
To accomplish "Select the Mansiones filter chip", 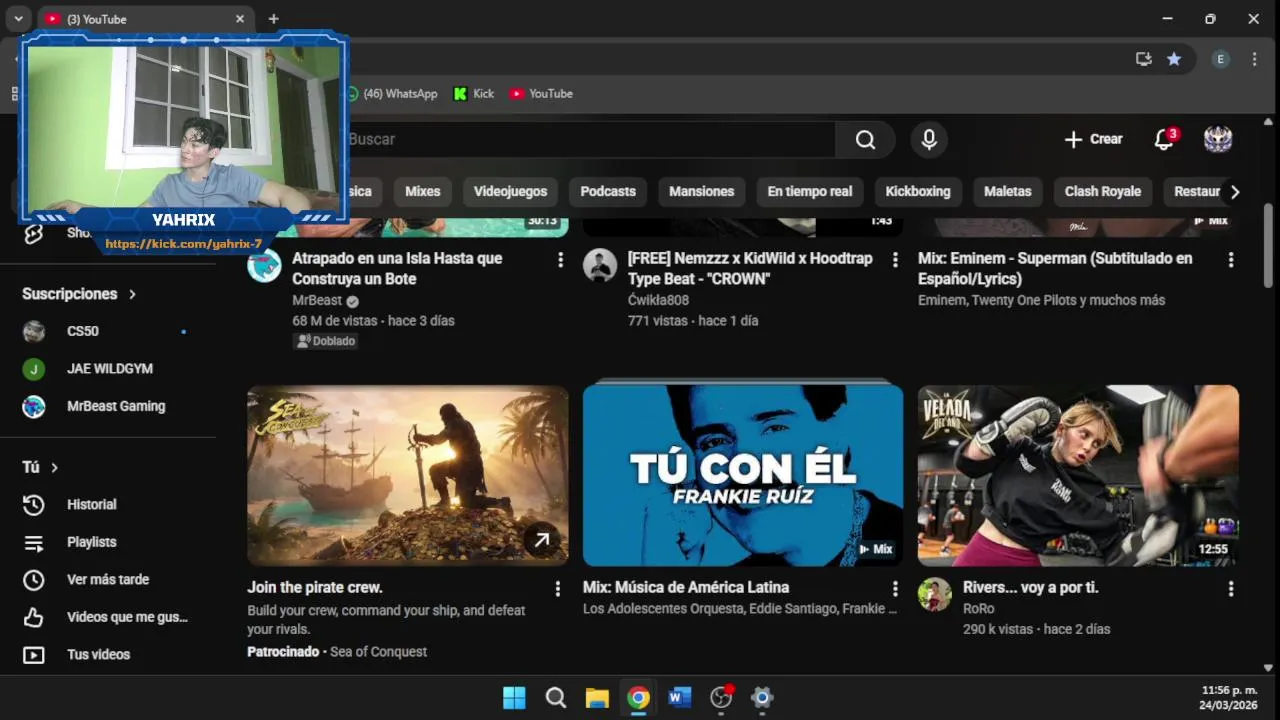I will [701, 191].
